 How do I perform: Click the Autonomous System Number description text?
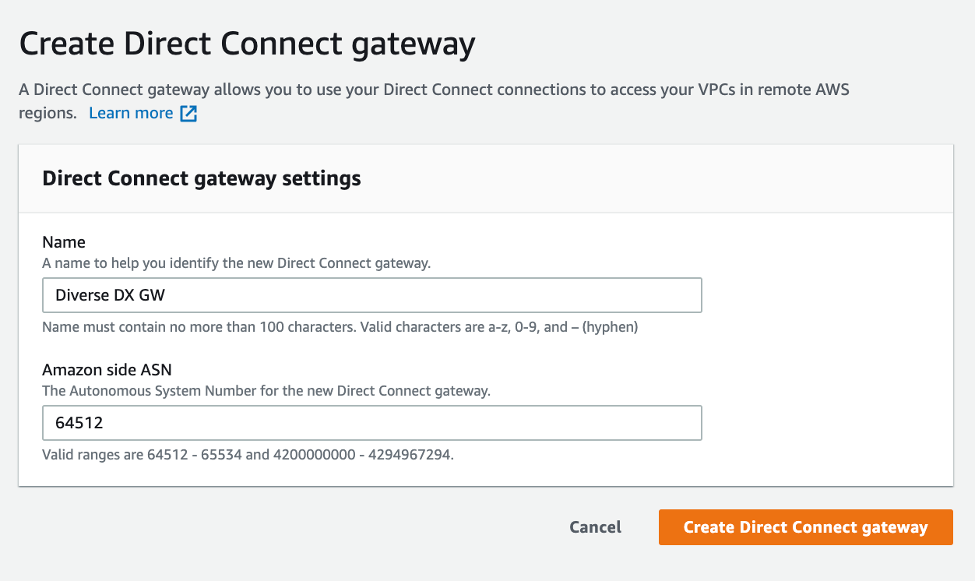(266, 391)
